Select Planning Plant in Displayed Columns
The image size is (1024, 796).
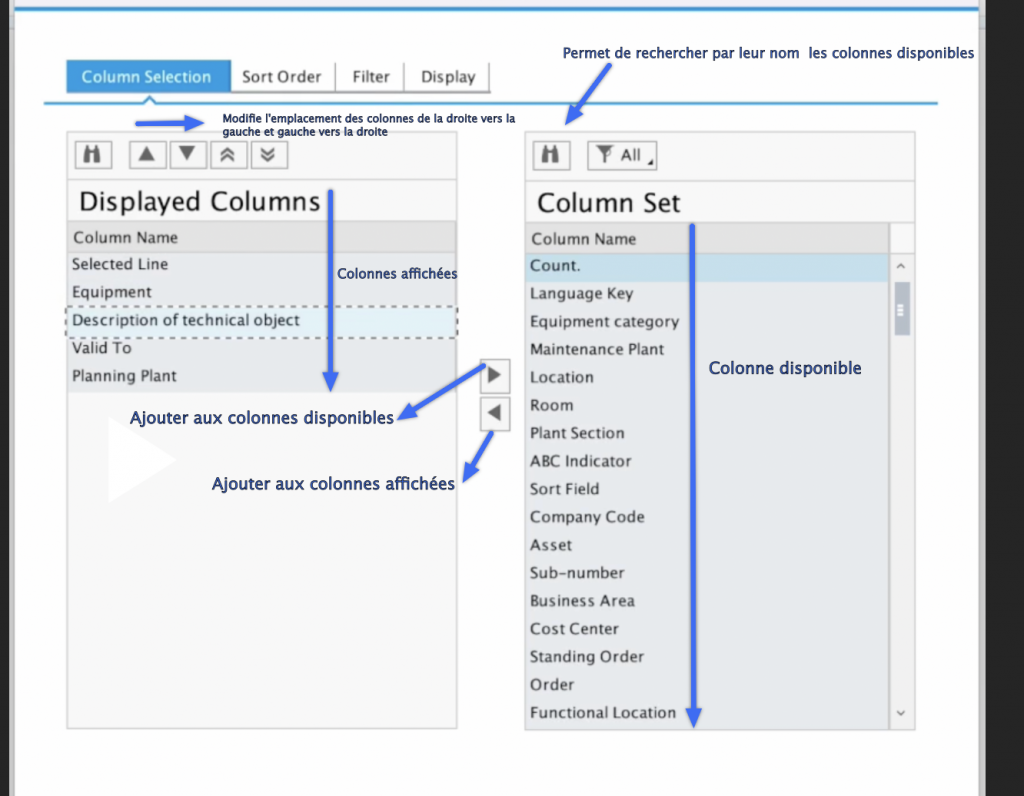click(124, 377)
